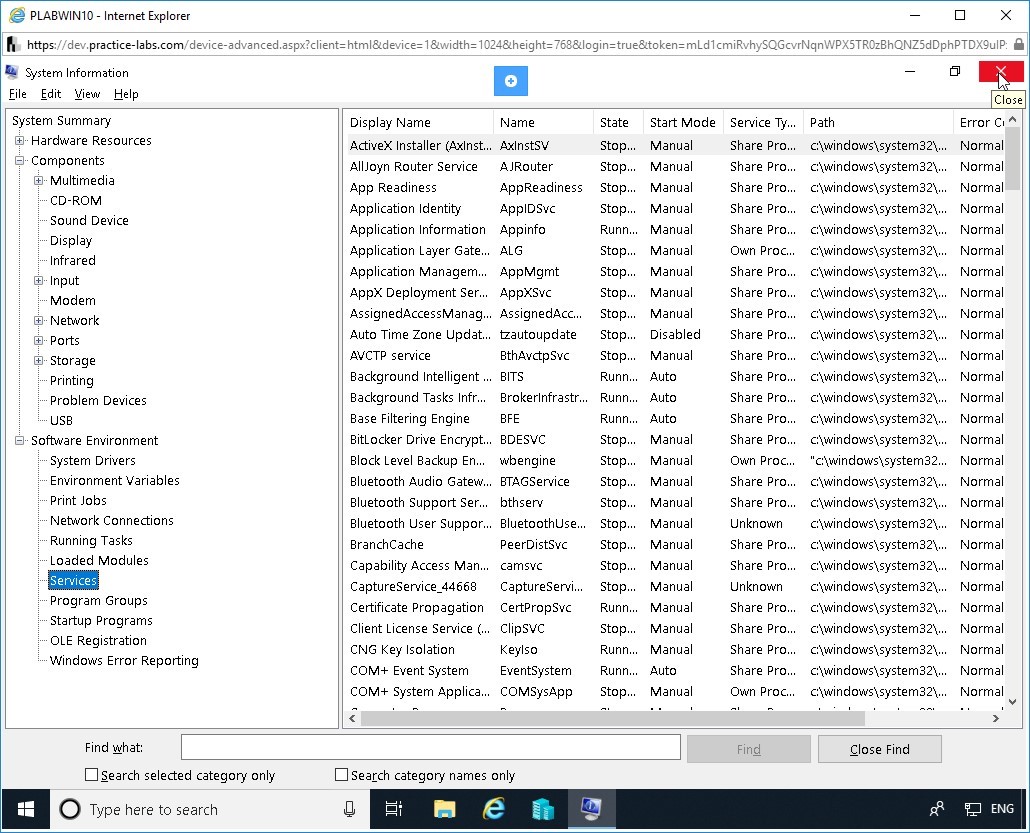Image resolution: width=1030 pixels, height=833 pixels.
Task: Select System Summary in the tree
Action: pos(62,120)
